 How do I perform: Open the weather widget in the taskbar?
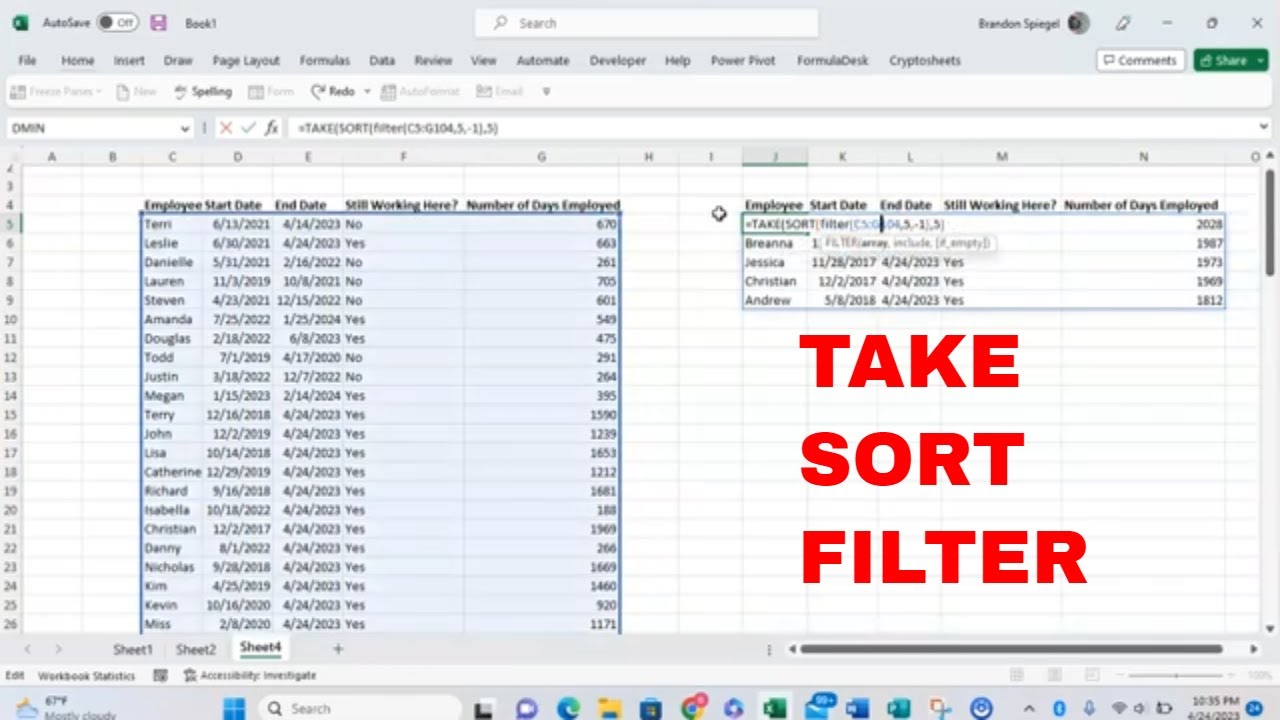pos(64,708)
